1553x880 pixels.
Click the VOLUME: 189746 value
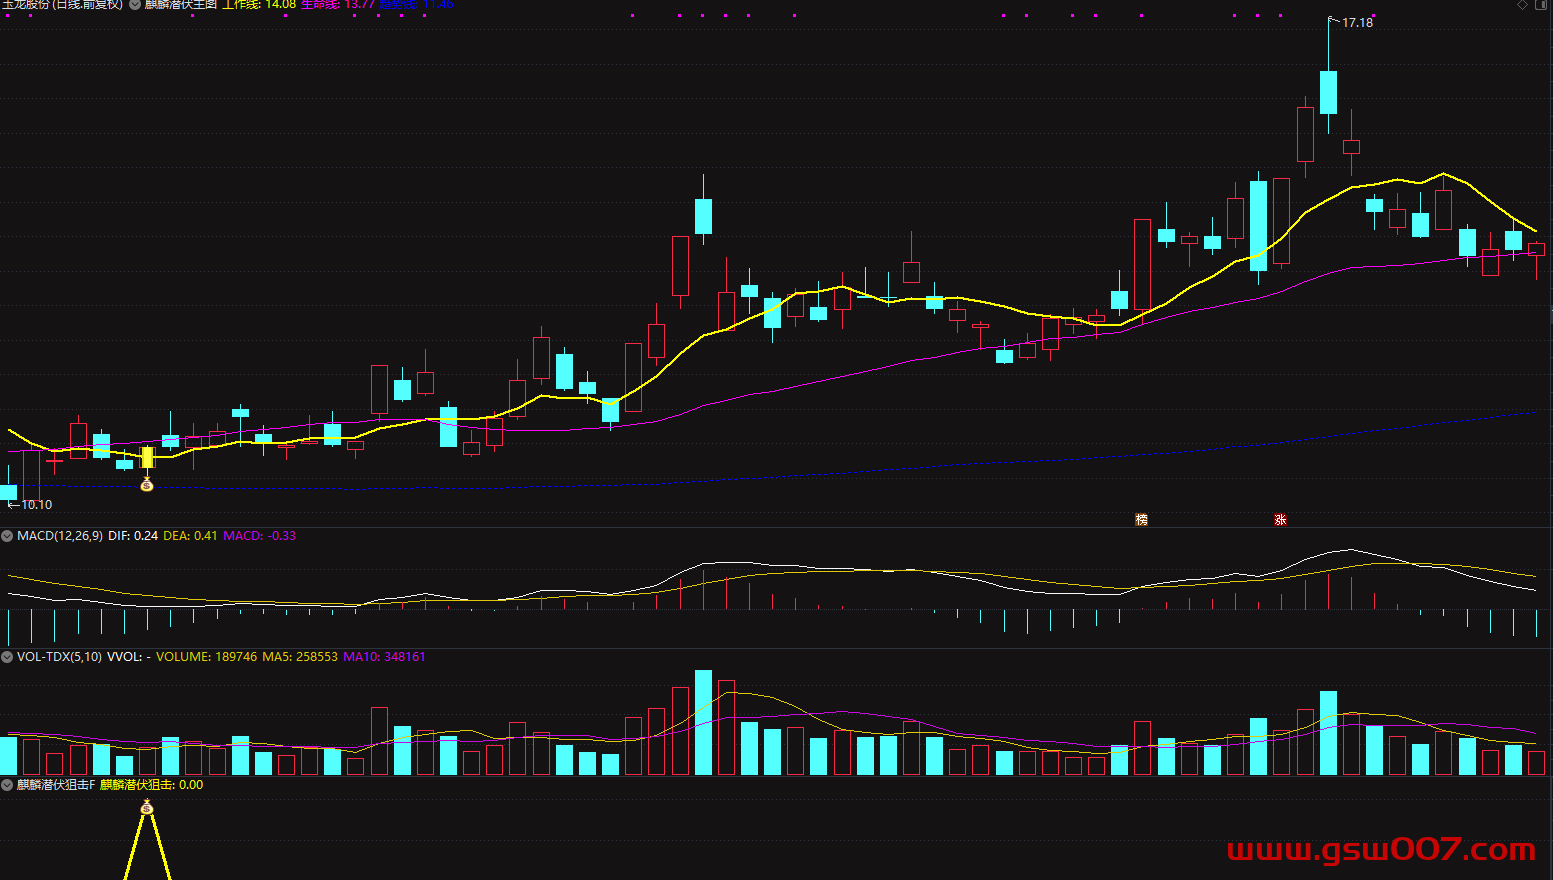[x=206, y=657]
